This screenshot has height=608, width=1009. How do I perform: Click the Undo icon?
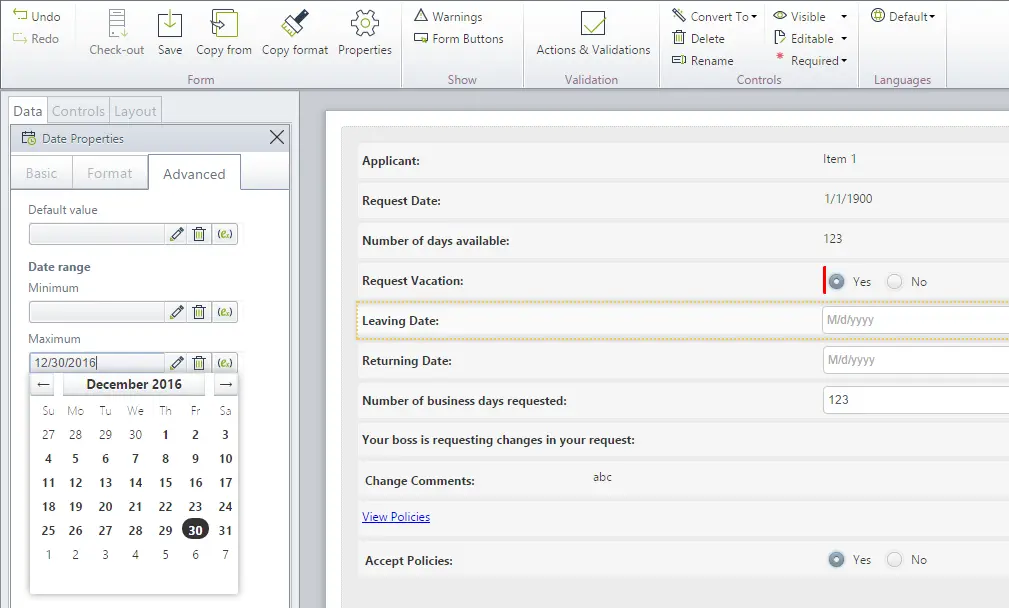click(20, 15)
